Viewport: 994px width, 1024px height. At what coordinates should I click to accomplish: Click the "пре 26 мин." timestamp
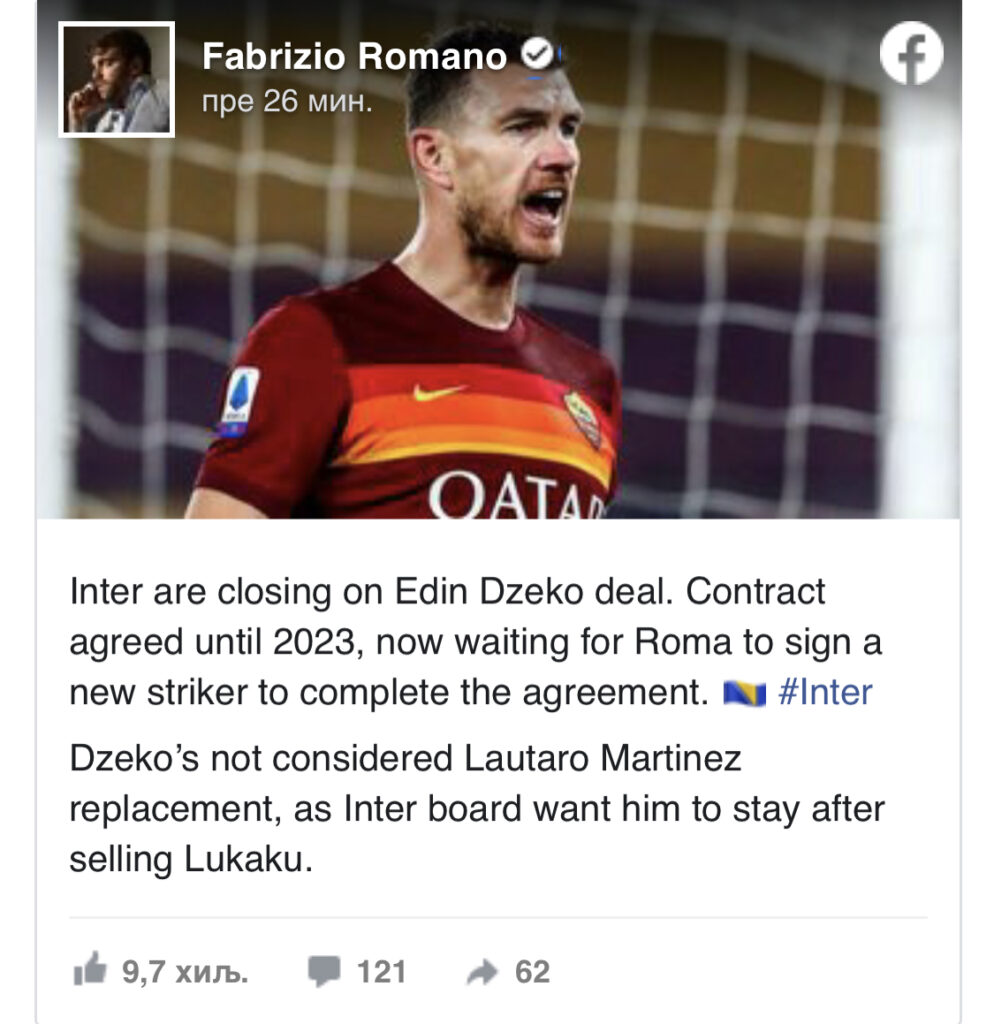point(287,101)
